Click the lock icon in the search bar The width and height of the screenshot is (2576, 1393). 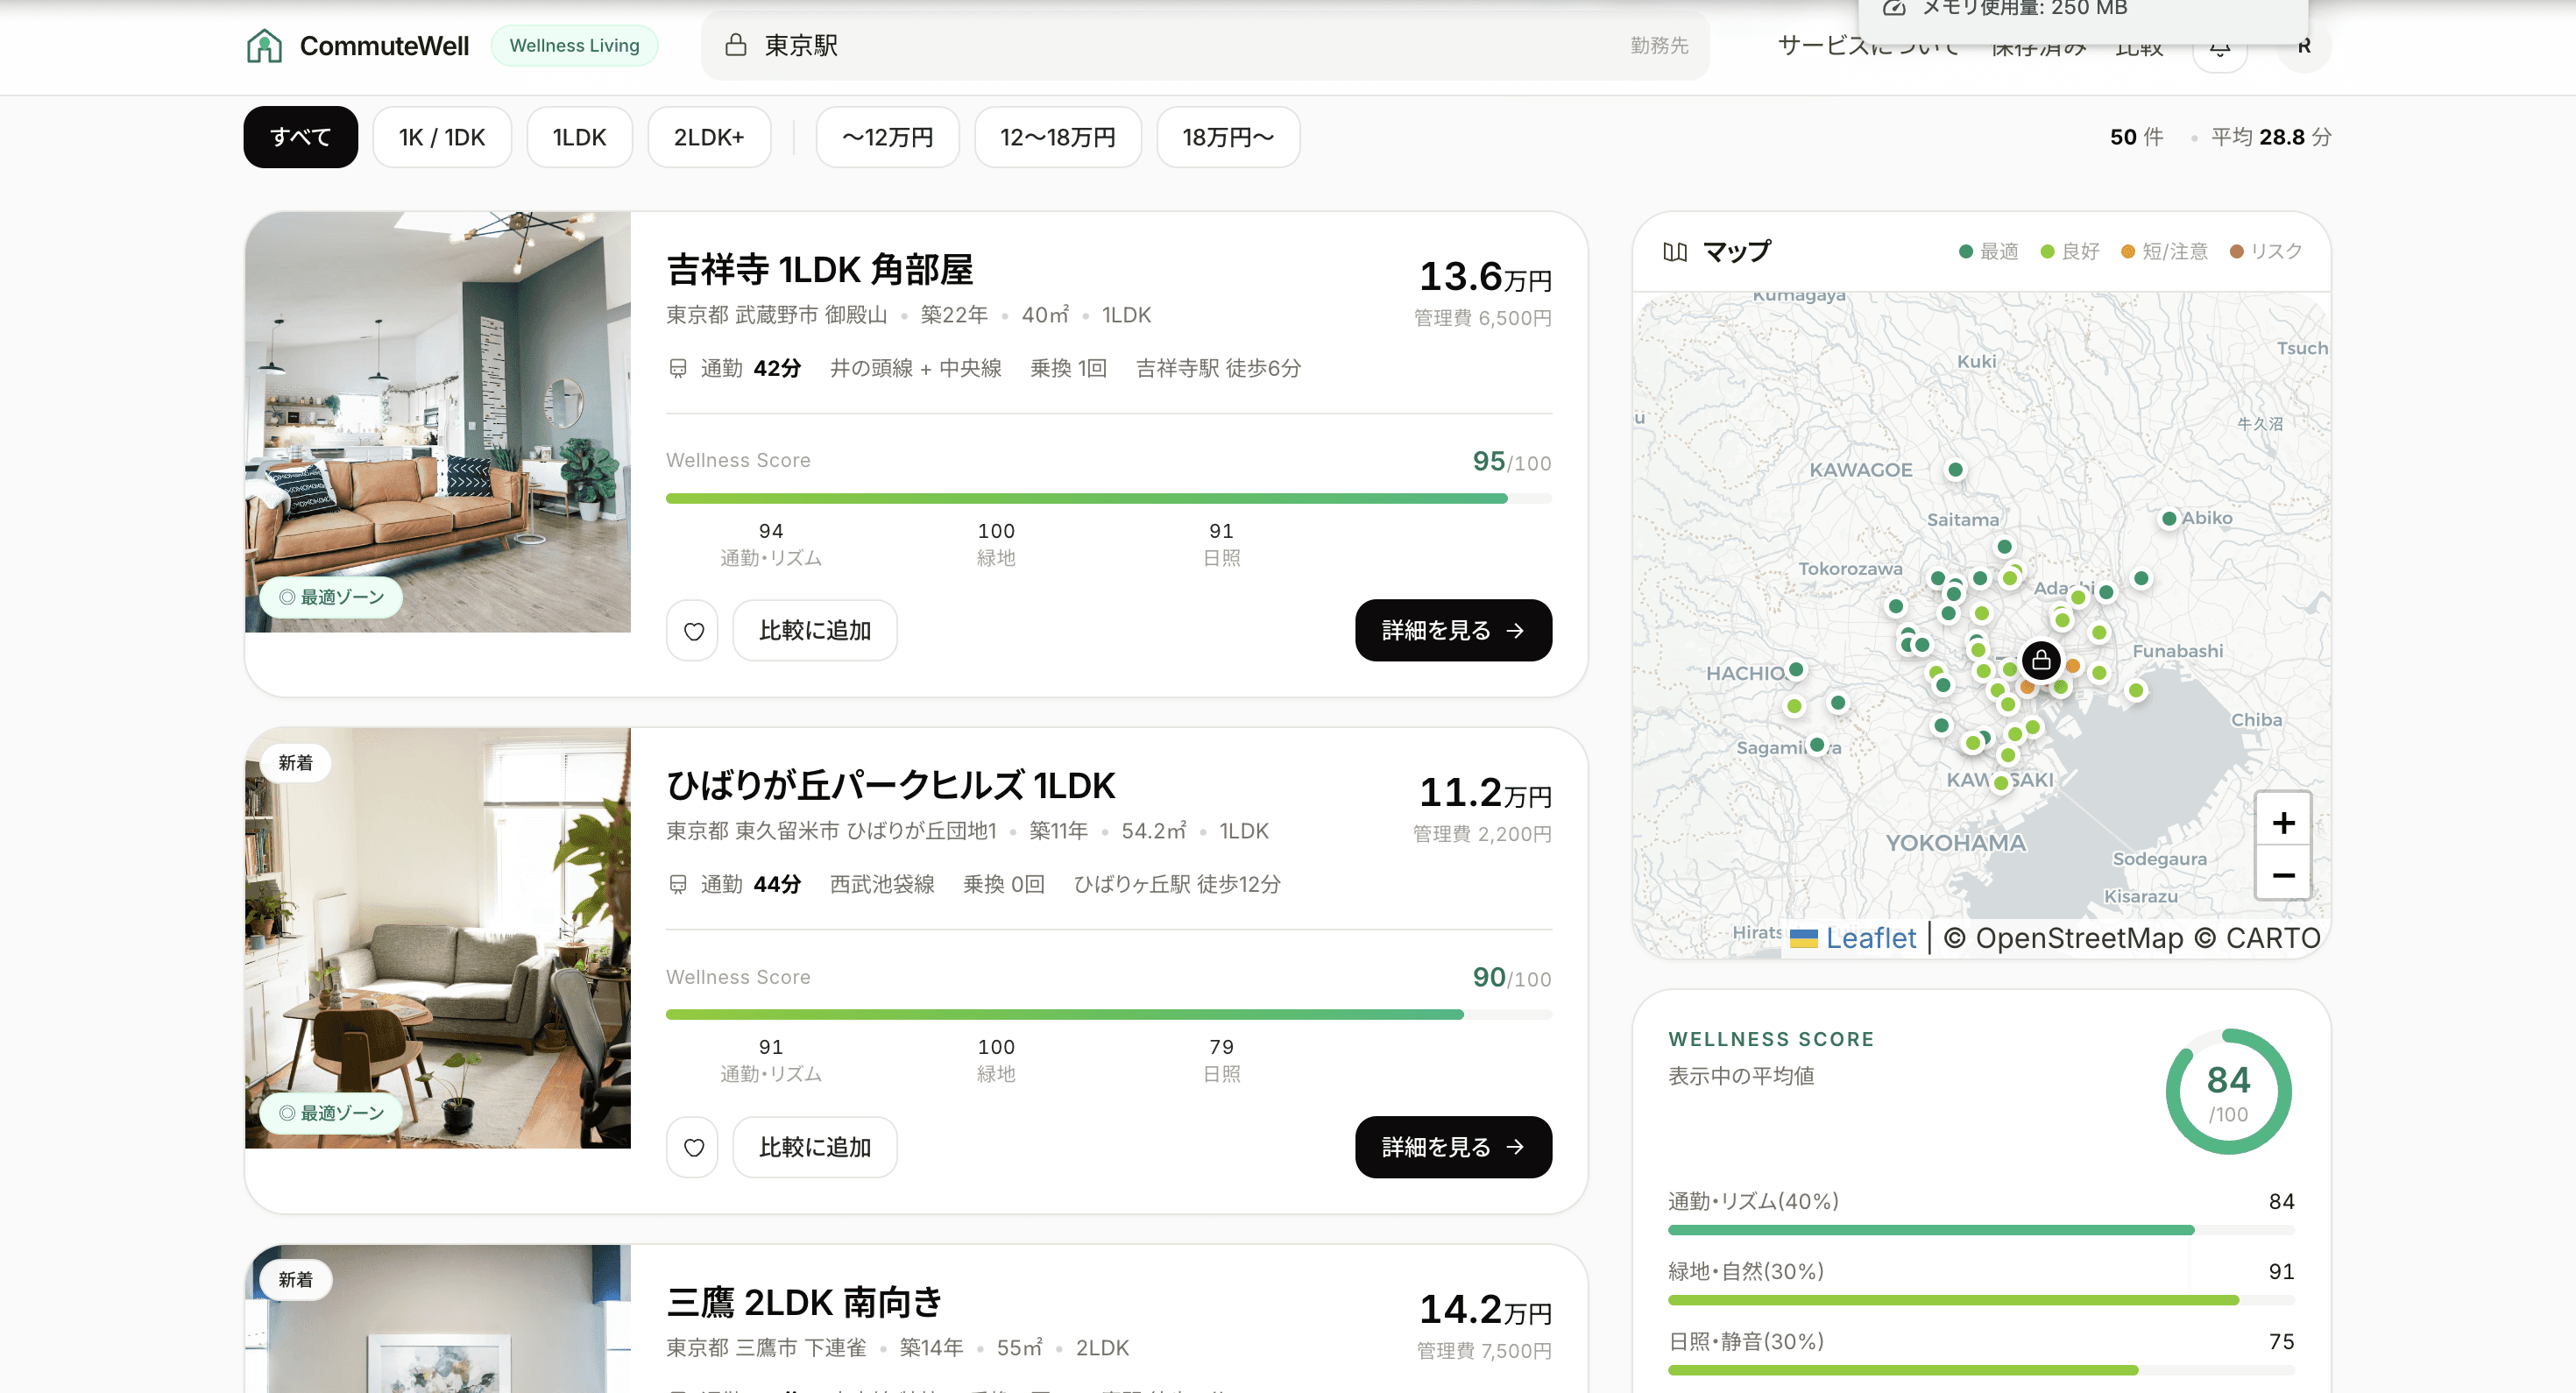coord(737,45)
